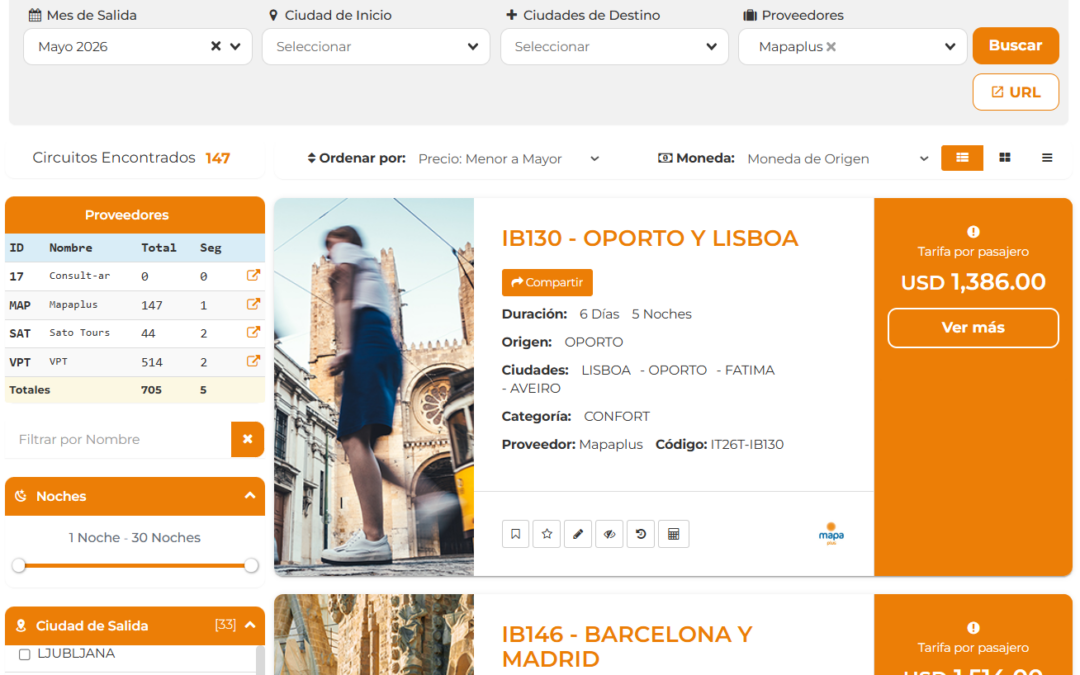Check the LJUBLJANA departure city checkbox
Screen dimensions: 1080x675
point(25,654)
